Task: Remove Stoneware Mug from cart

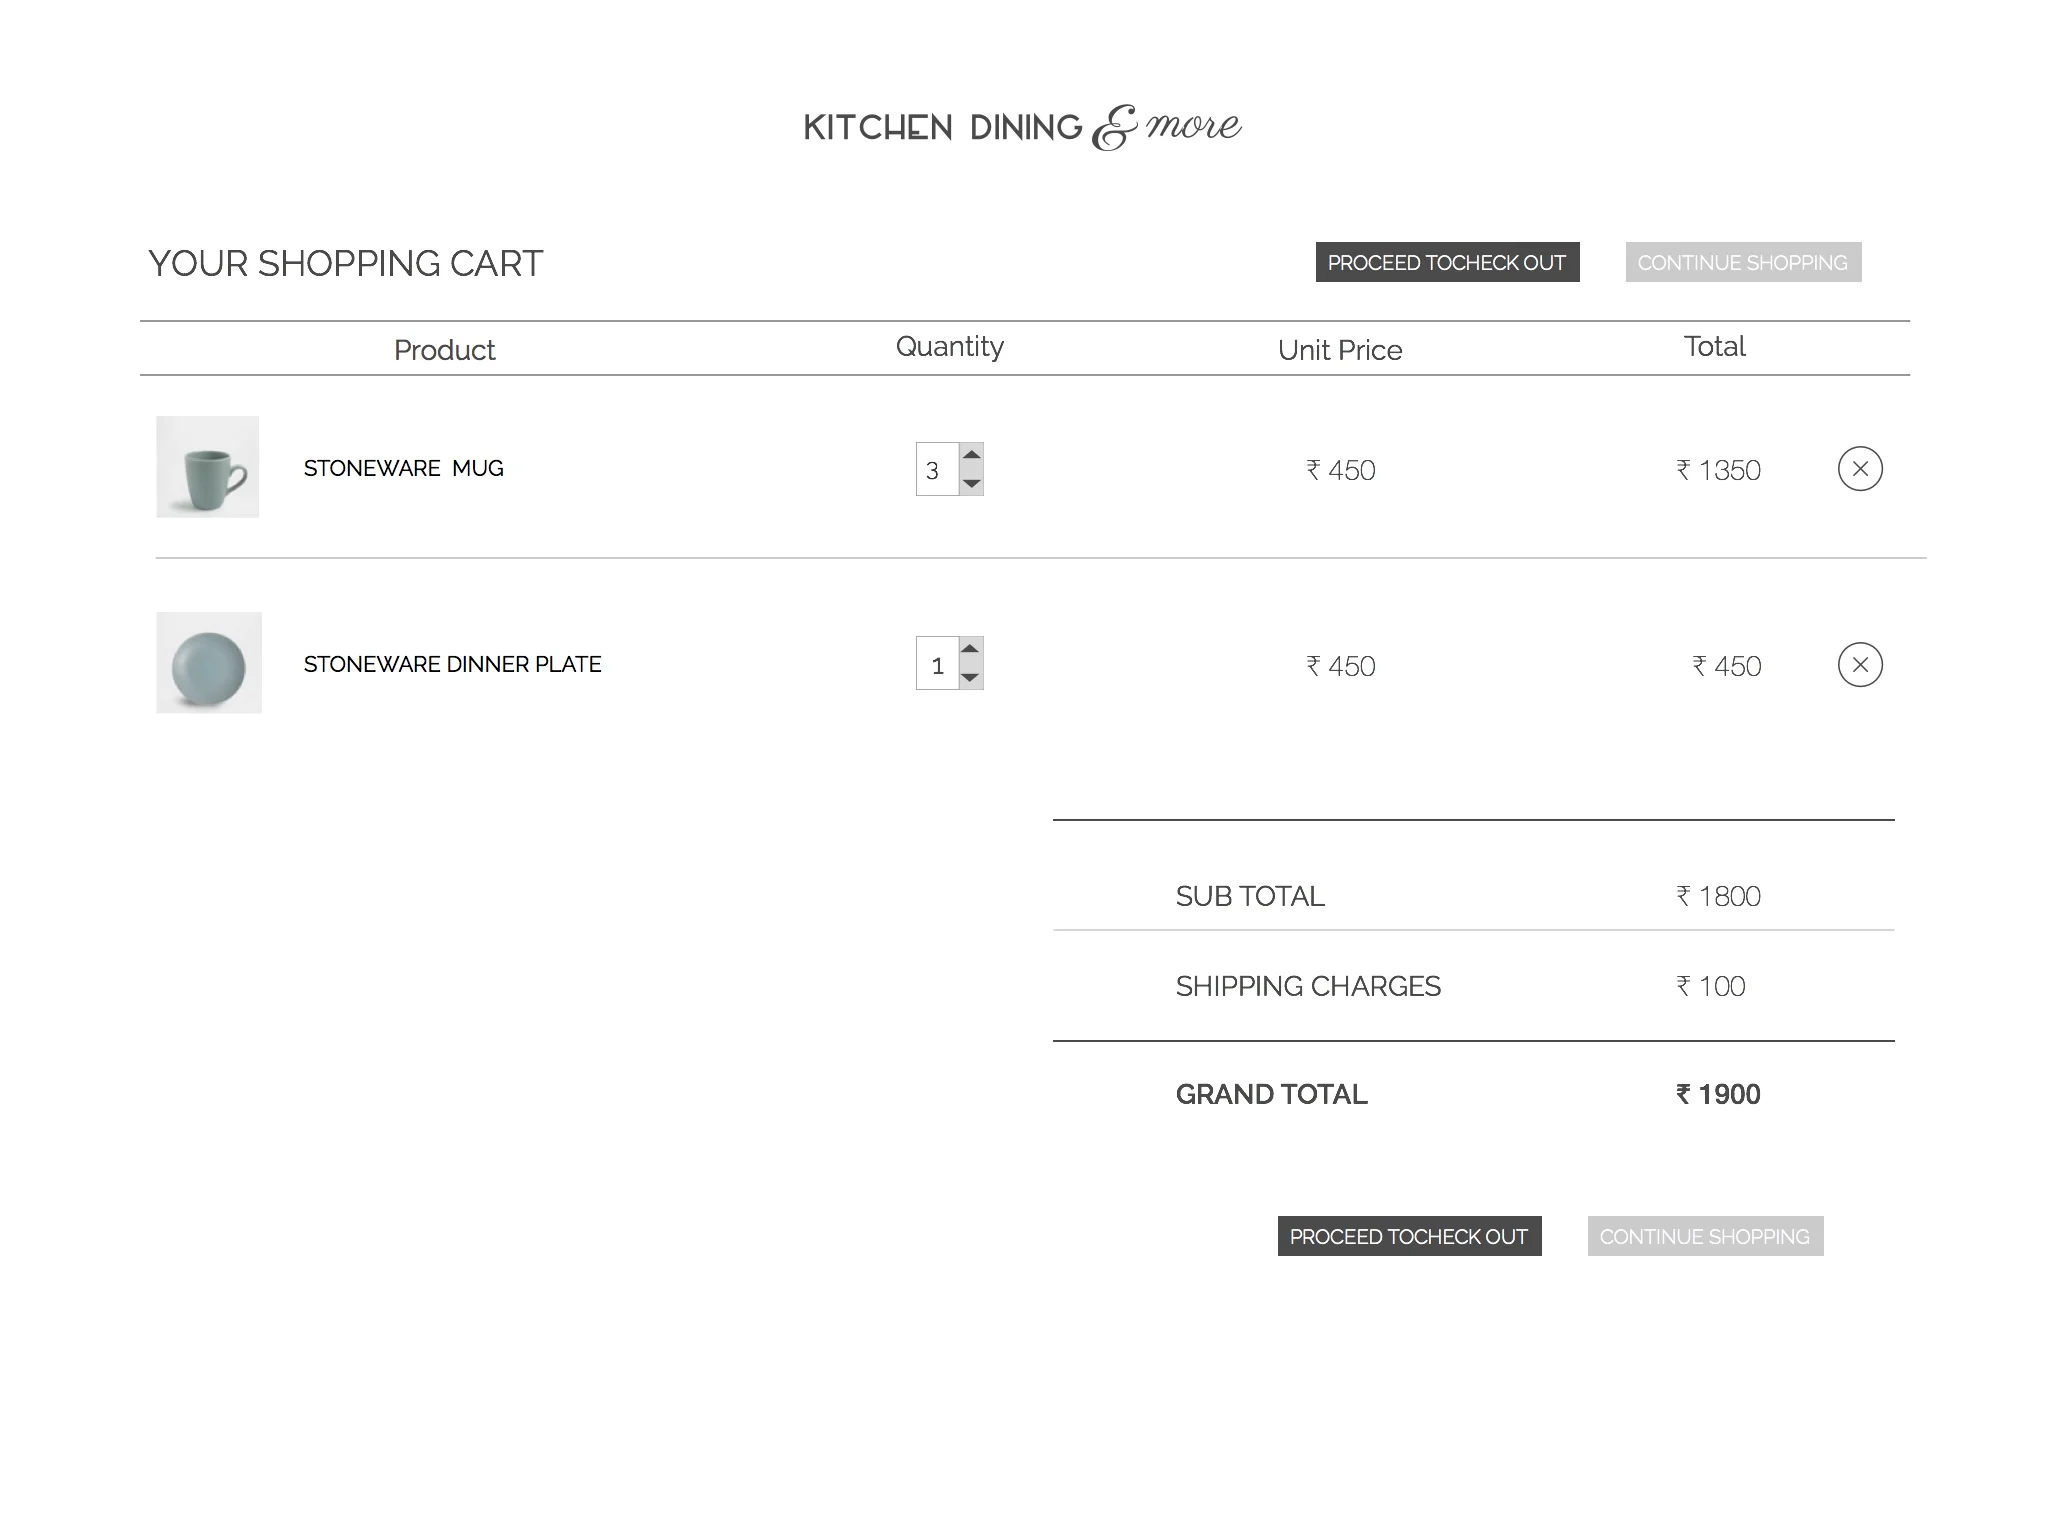Action: tap(1859, 469)
